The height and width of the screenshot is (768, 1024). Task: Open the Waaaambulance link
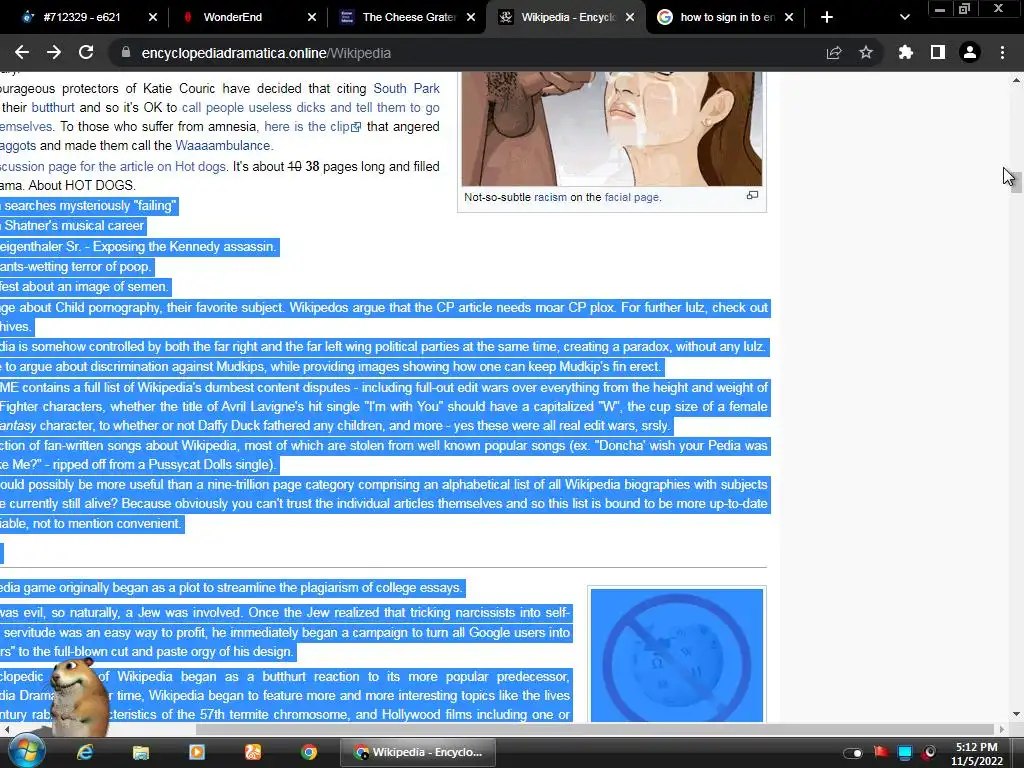click(223, 145)
